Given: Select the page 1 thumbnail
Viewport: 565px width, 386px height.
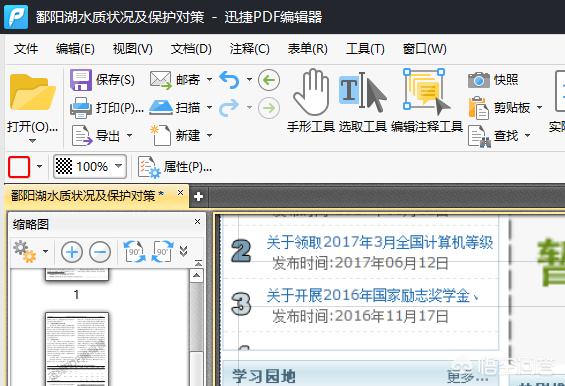Looking at the screenshot, I should (77, 275).
